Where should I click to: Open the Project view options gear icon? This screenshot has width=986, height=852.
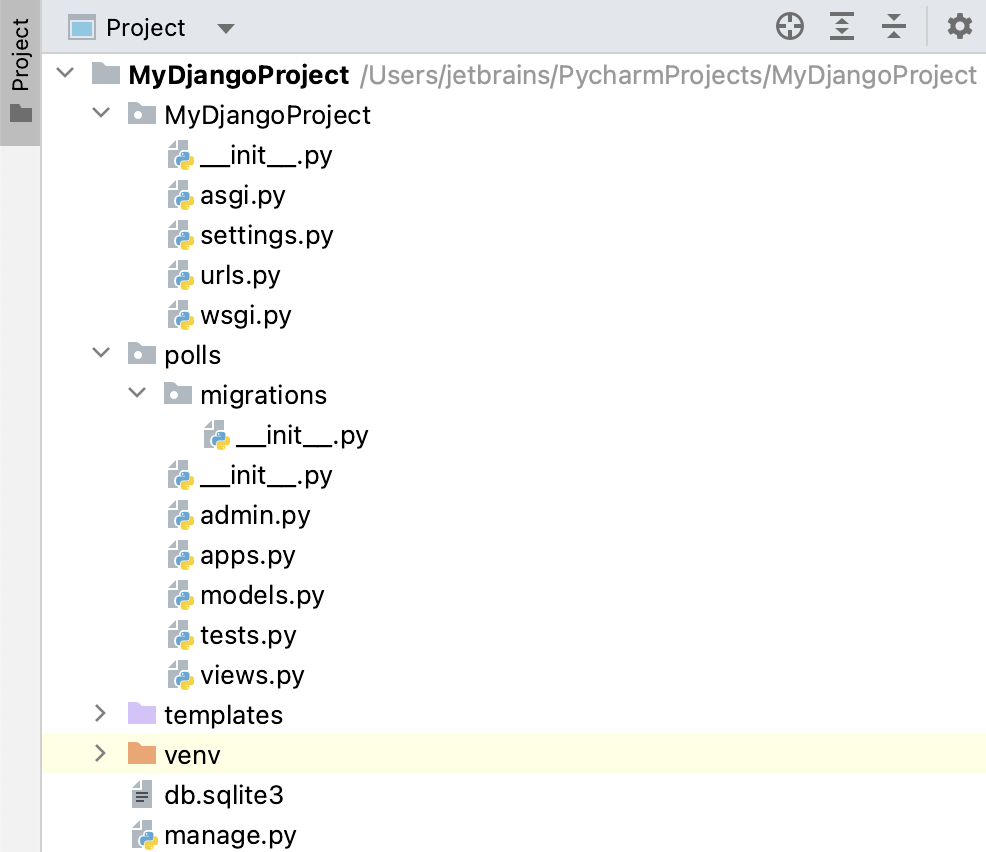click(959, 27)
